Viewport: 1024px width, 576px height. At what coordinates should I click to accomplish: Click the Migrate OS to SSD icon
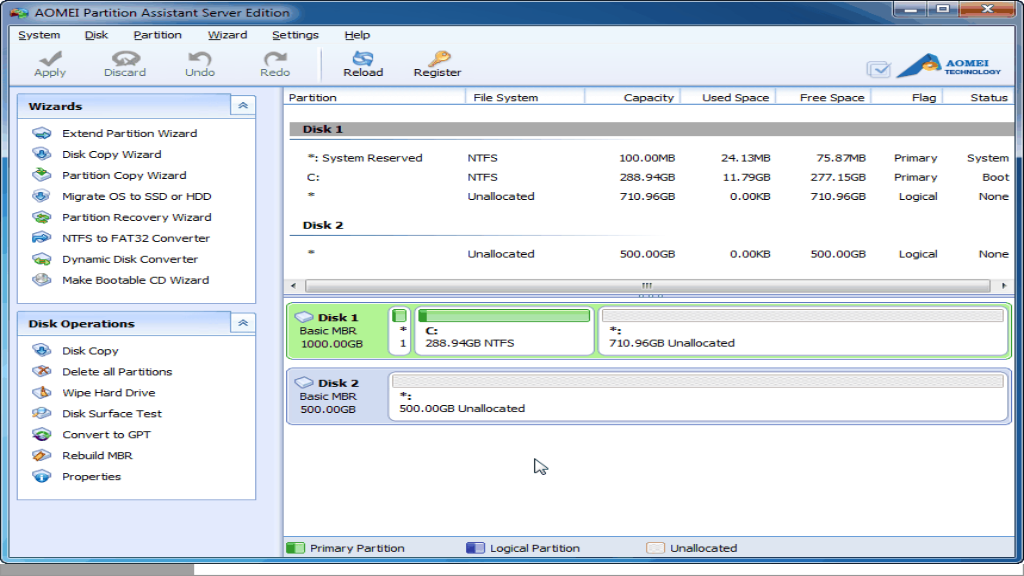(42, 196)
